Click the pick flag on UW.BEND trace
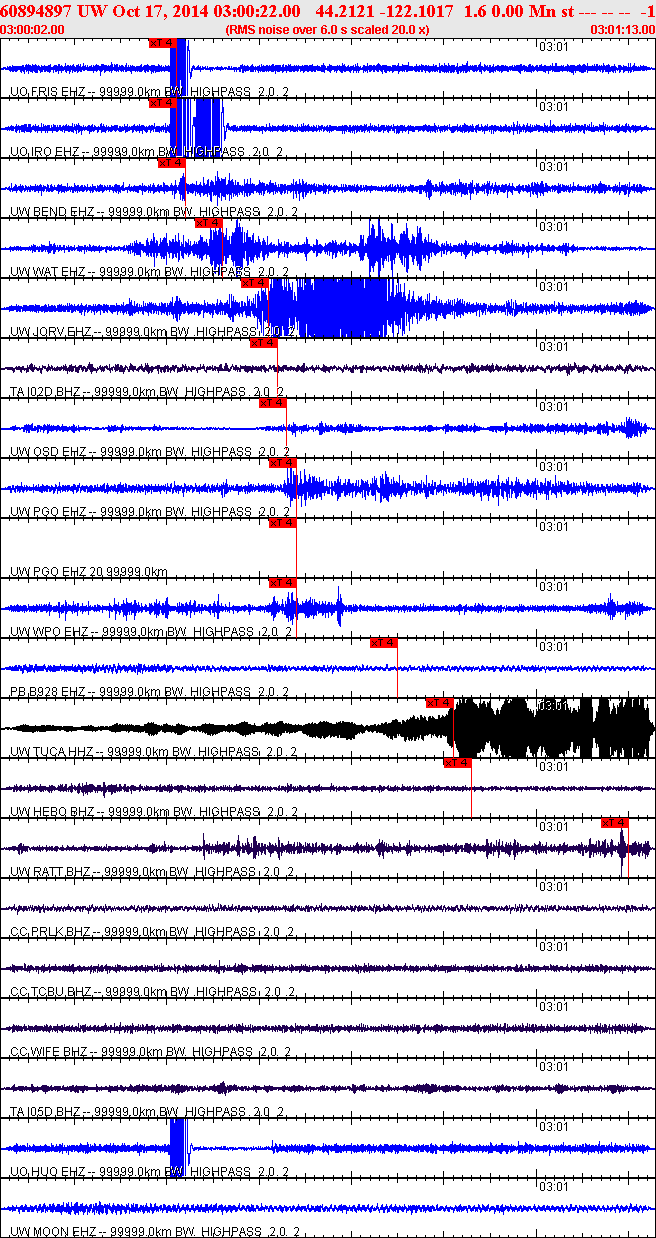Viewport: 656px width, 1238px height. [x=172, y=162]
